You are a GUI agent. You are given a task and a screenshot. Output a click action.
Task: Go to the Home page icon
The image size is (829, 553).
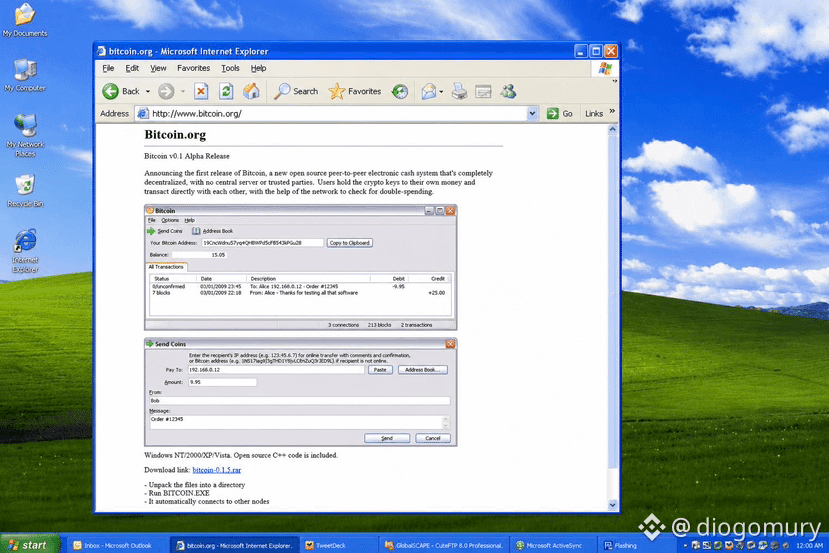click(252, 91)
